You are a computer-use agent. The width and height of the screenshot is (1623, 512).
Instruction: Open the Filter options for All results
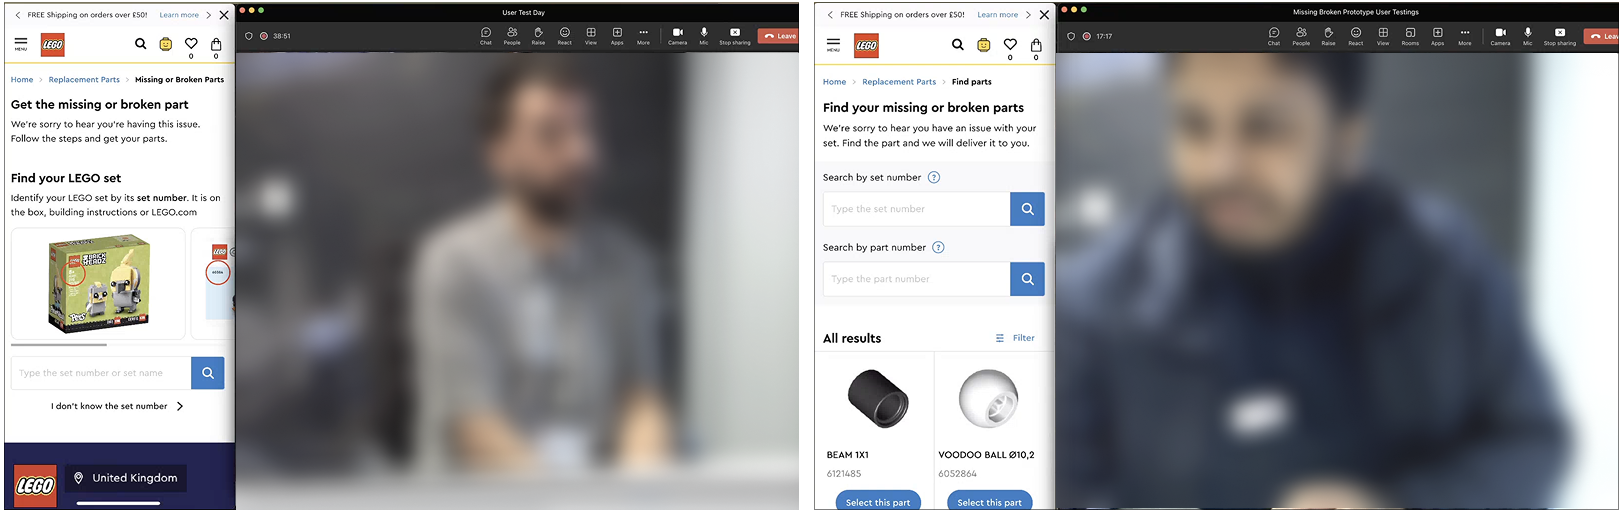coord(1015,338)
